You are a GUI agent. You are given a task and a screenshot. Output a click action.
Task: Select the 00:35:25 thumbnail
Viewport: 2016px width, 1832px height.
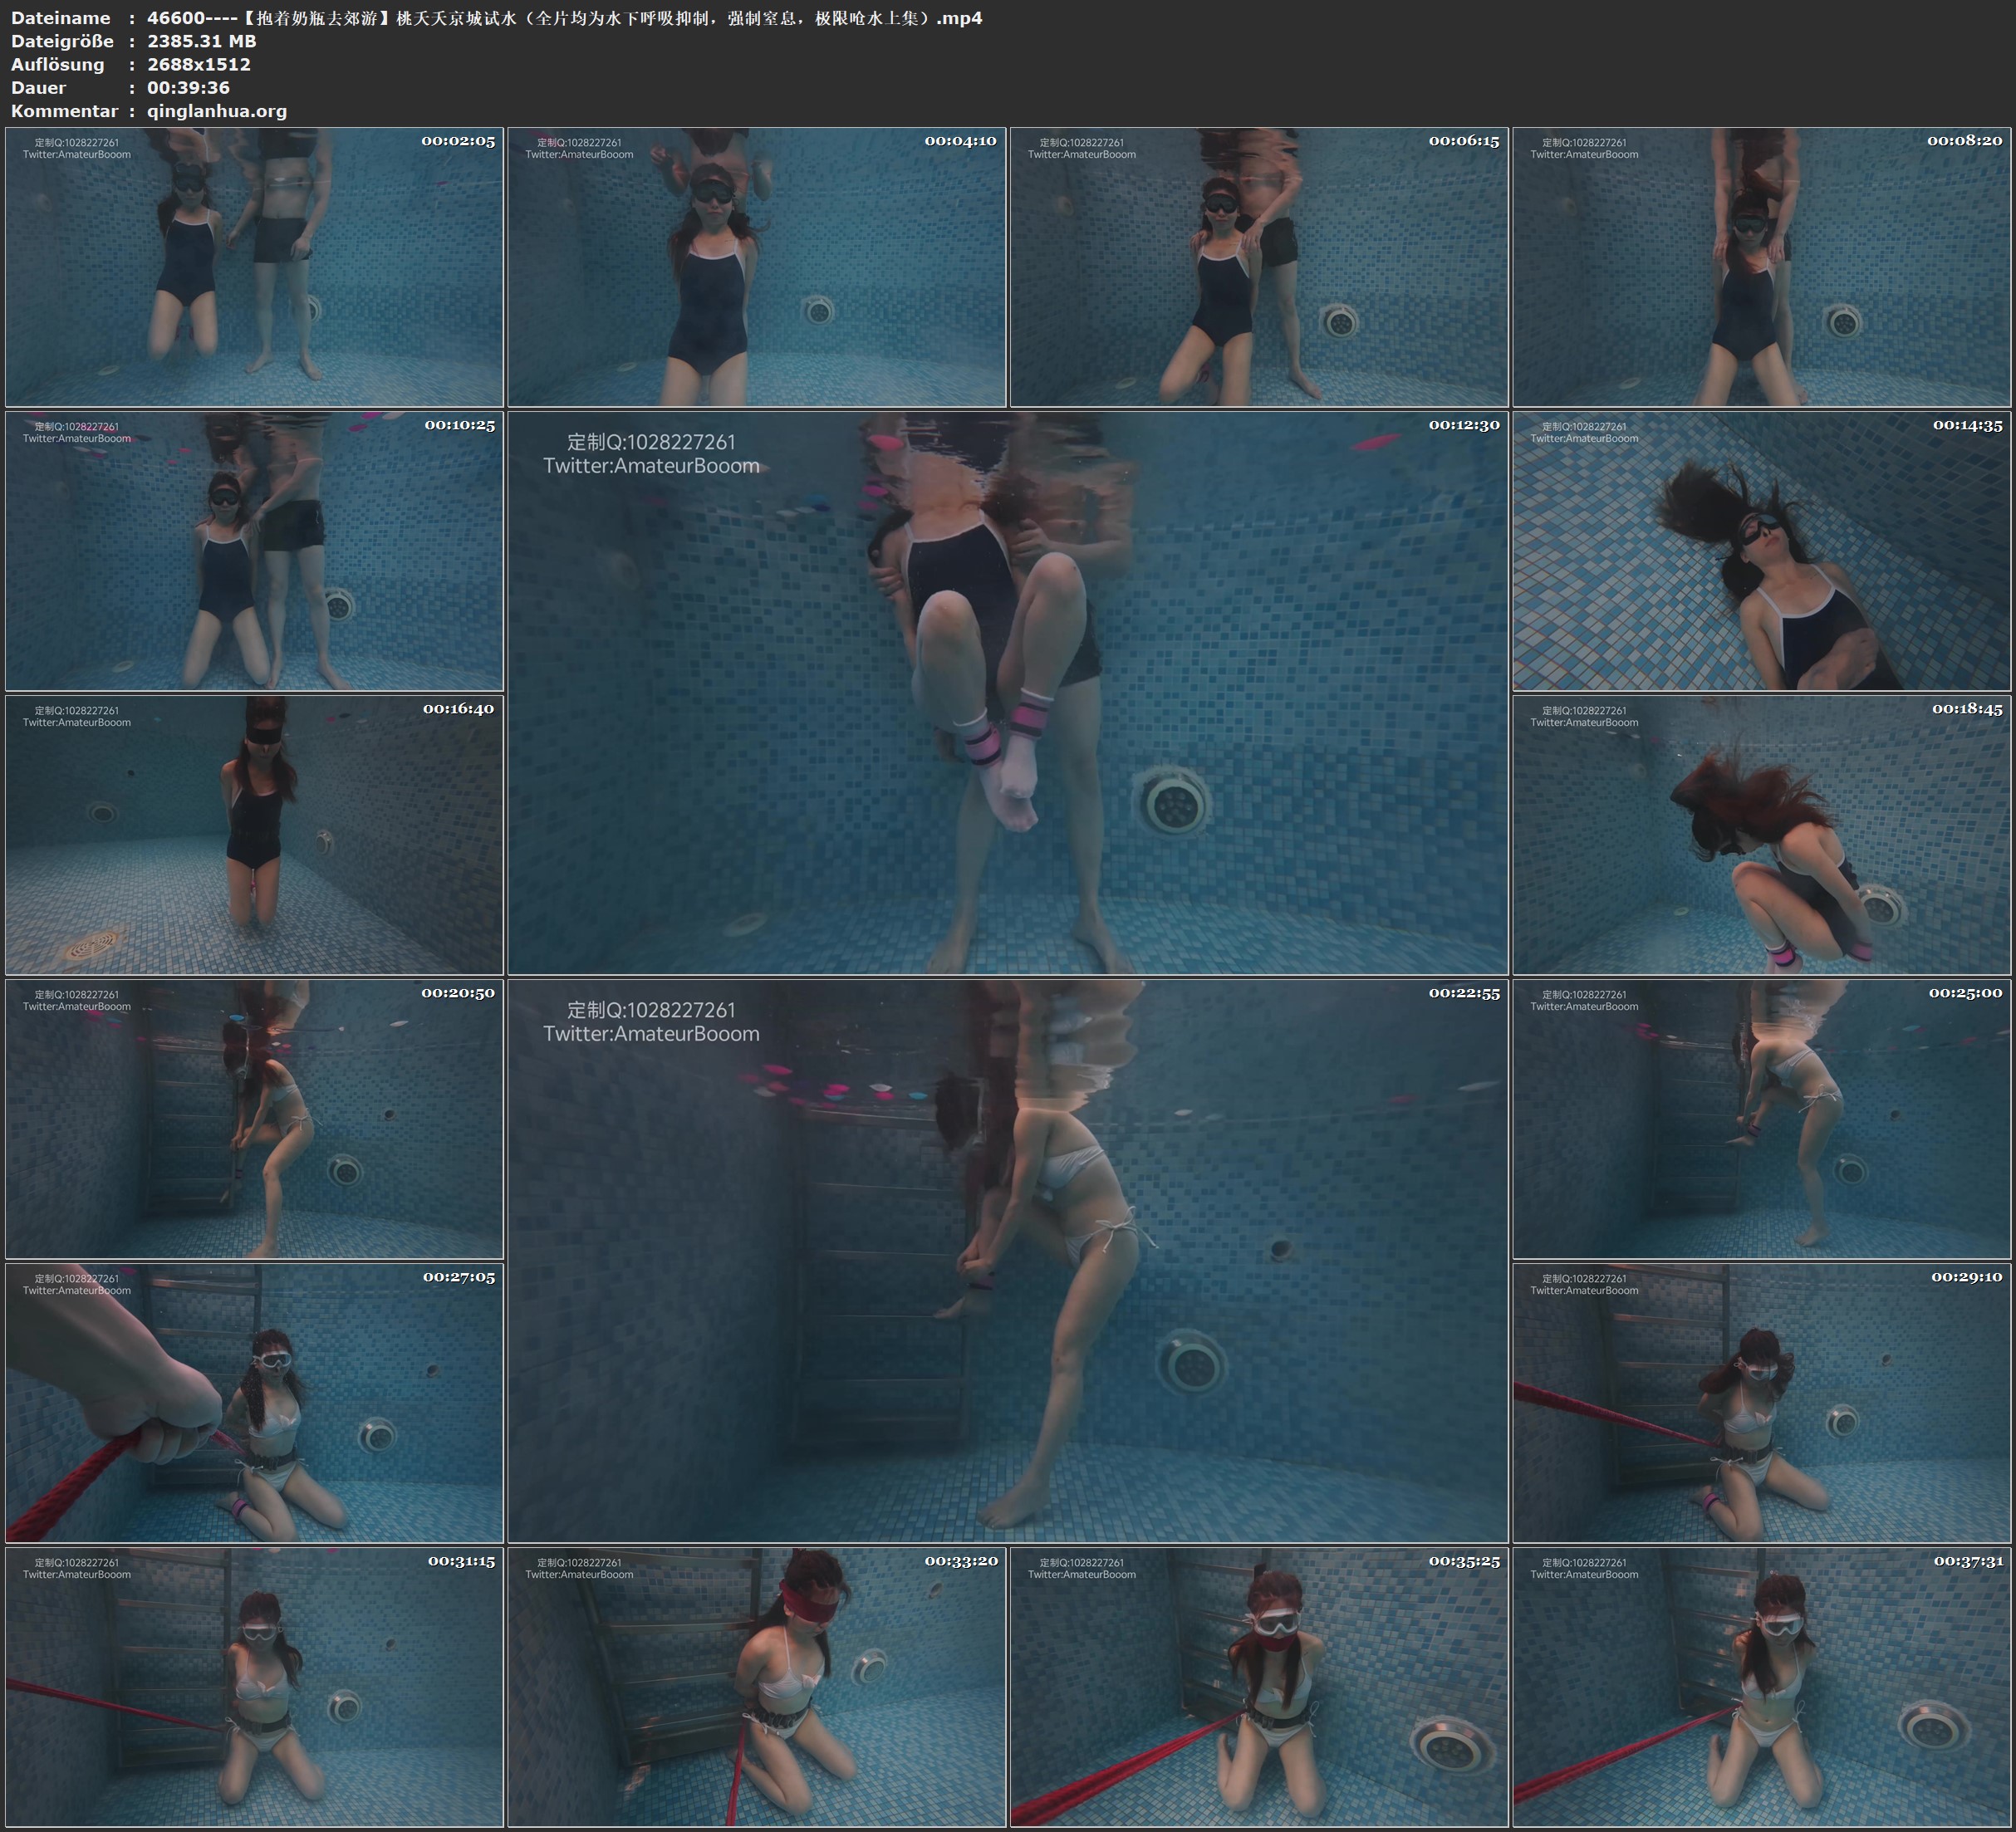tap(1258, 1687)
